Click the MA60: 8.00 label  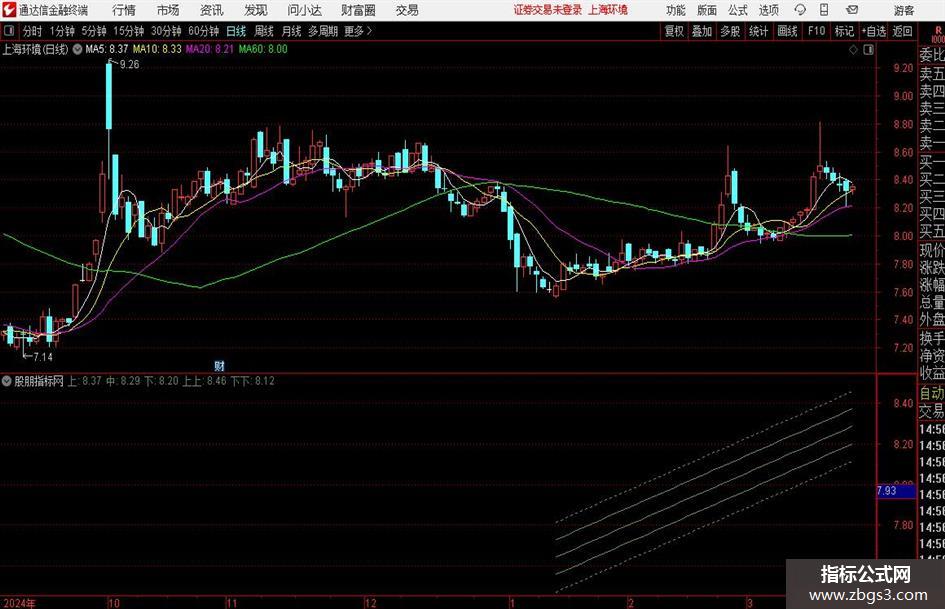263,49
